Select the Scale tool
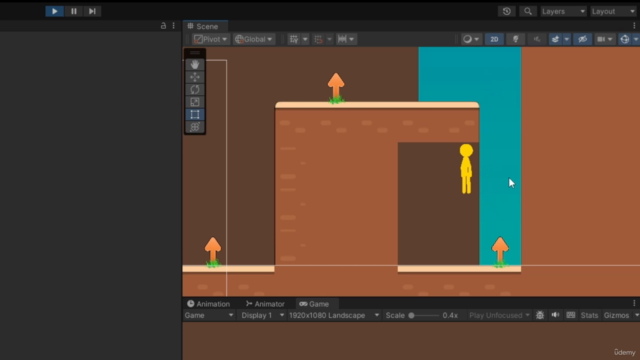640x360 pixels. tap(195, 102)
